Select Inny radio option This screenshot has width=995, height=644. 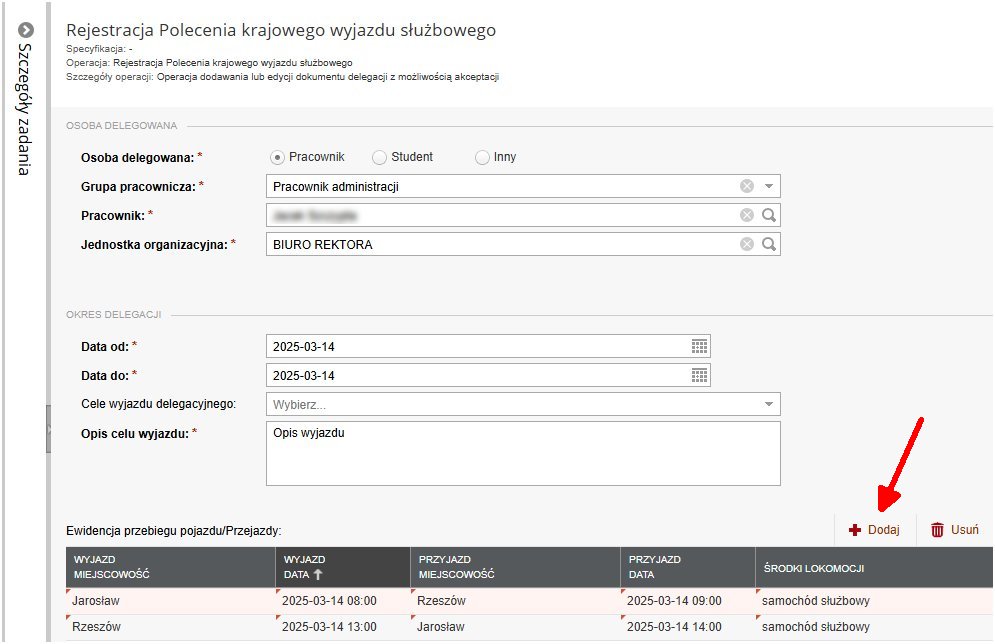click(482, 157)
